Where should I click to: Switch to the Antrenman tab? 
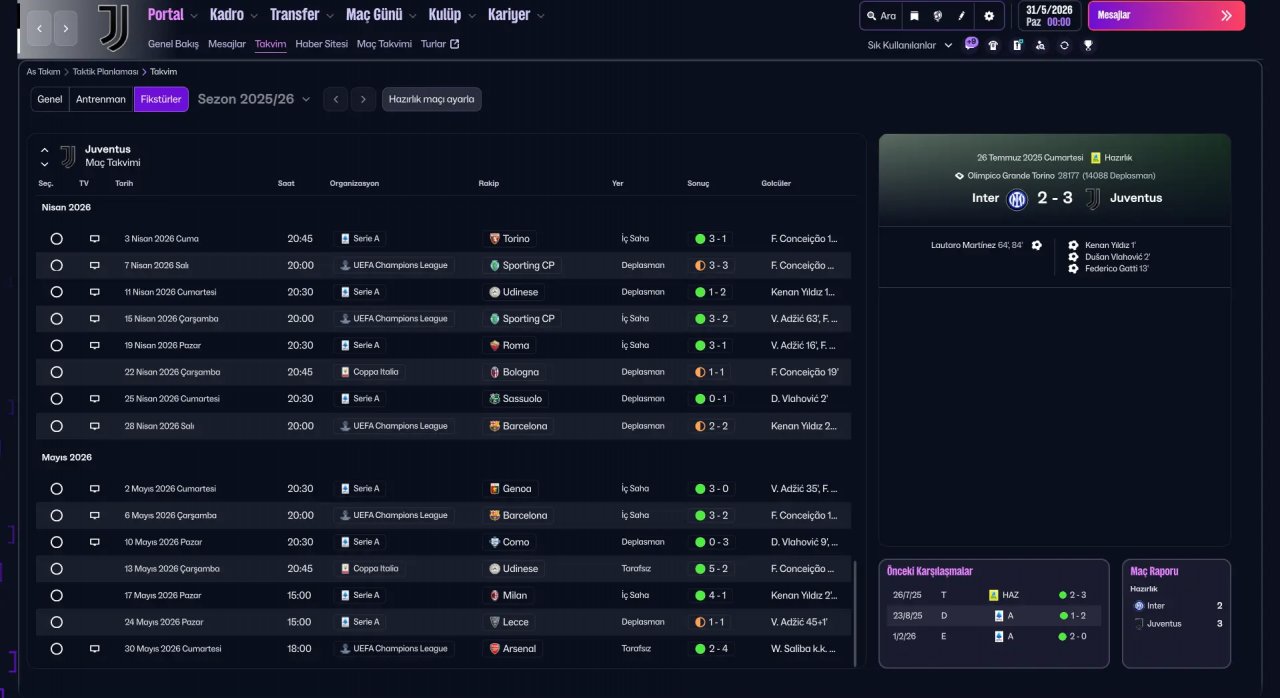(x=101, y=99)
